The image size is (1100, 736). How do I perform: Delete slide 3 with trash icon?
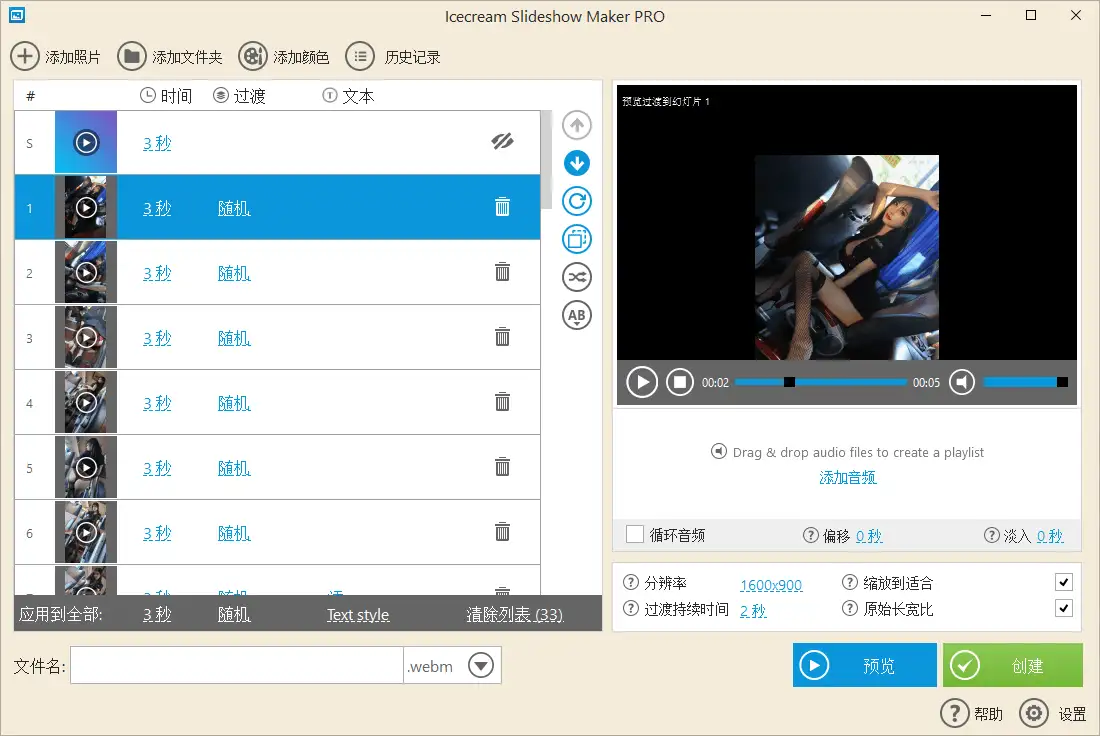[502, 337]
